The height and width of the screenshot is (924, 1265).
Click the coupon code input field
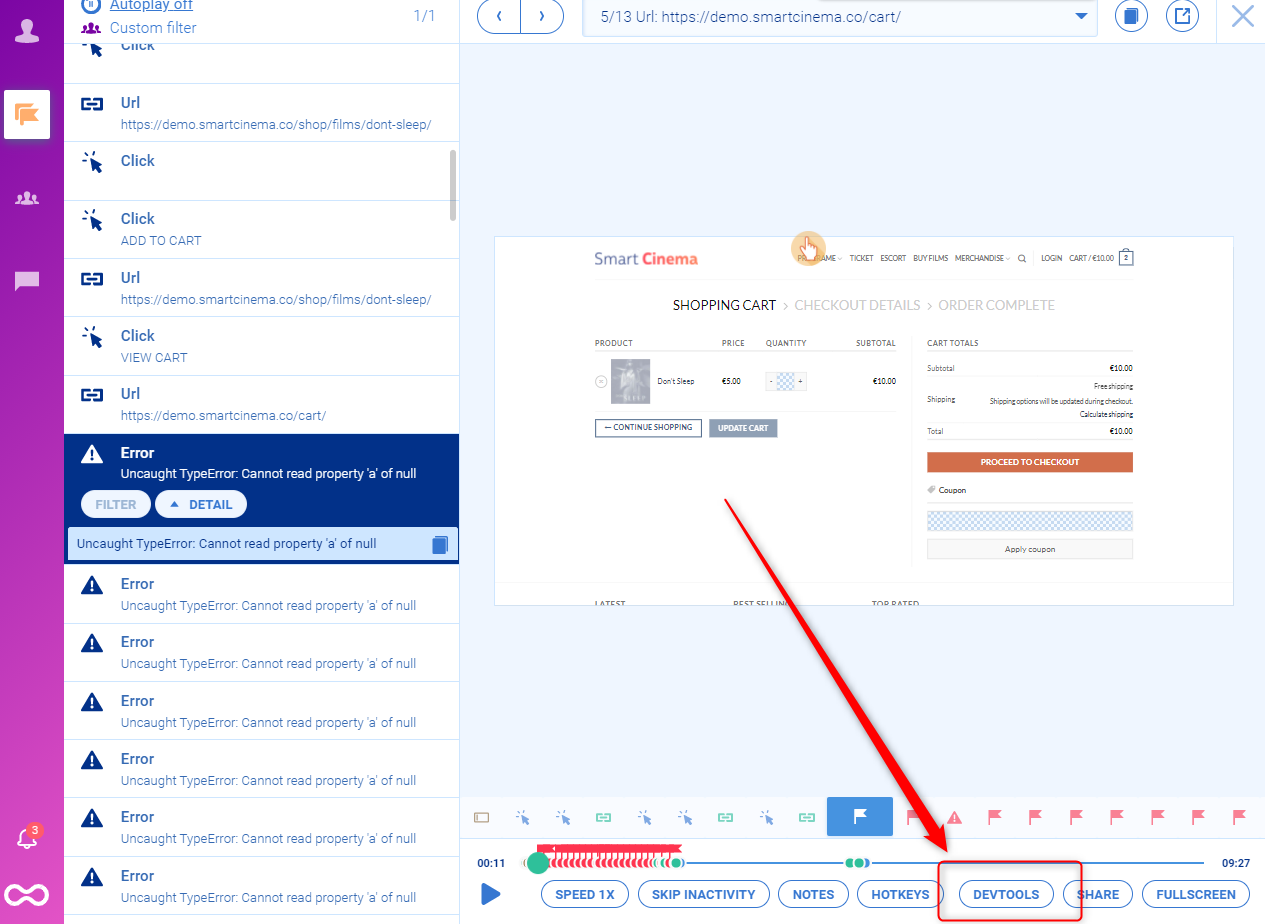tap(1030, 521)
